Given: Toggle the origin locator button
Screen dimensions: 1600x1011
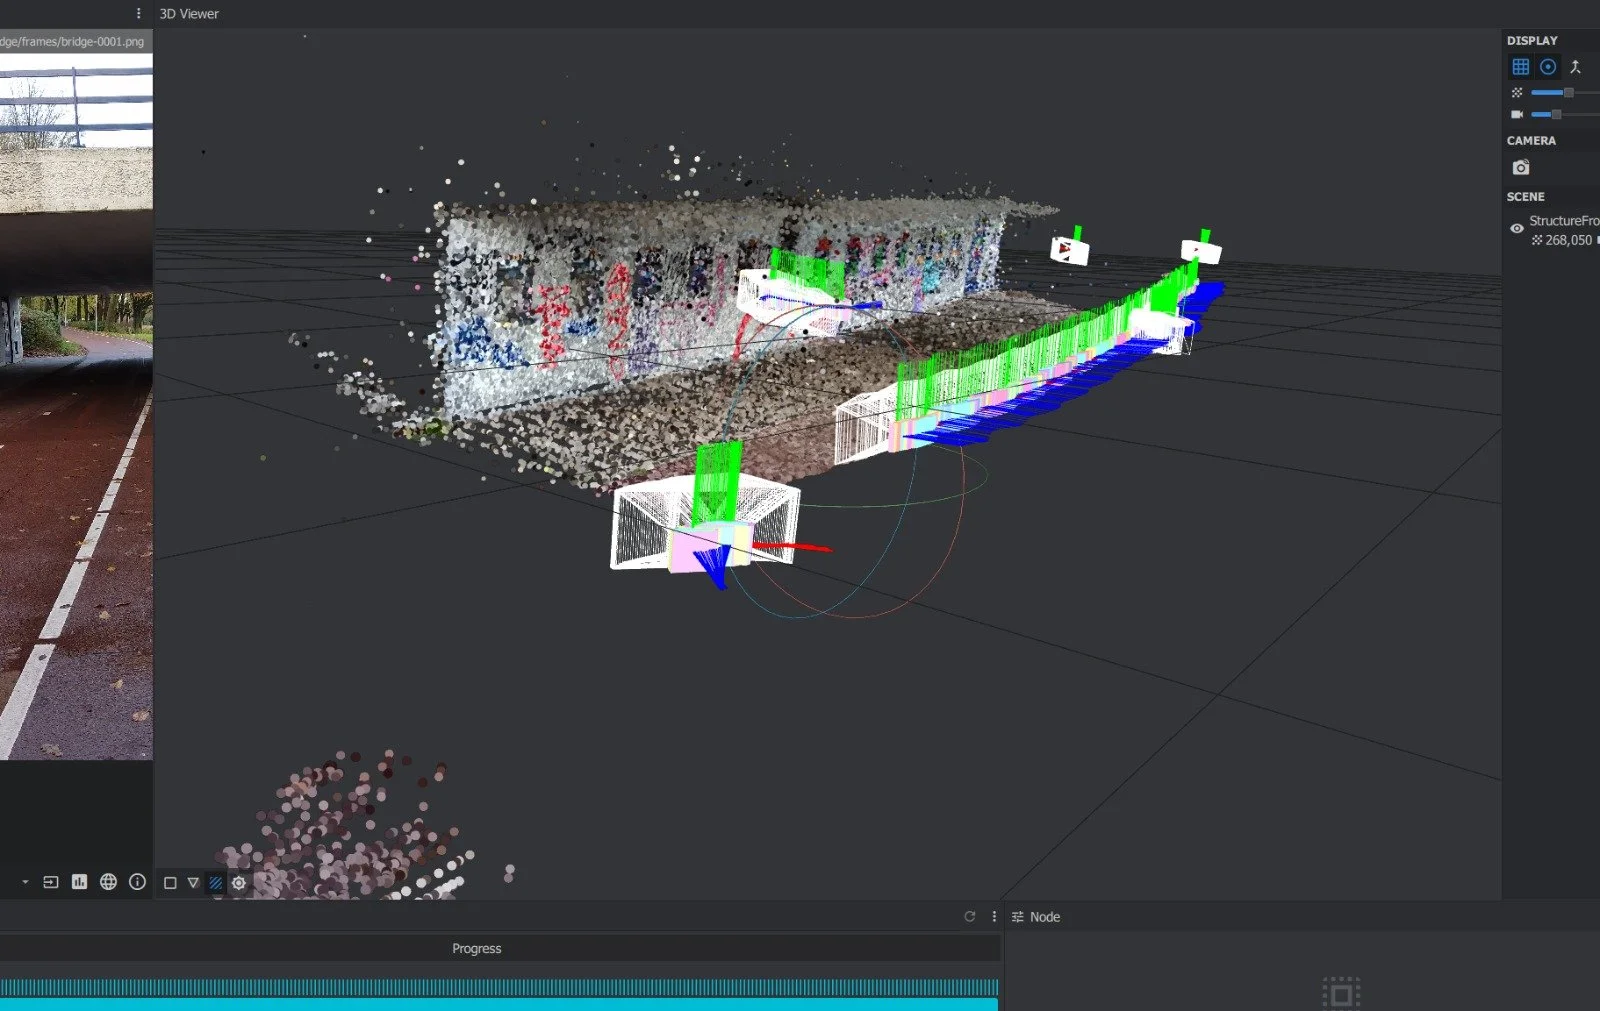Looking at the screenshot, I should (1575, 67).
